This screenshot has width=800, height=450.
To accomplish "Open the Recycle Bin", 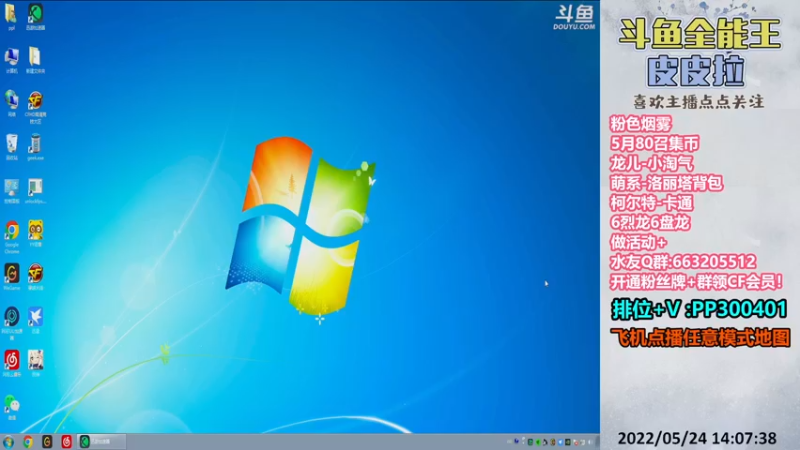I will [11, 147].
